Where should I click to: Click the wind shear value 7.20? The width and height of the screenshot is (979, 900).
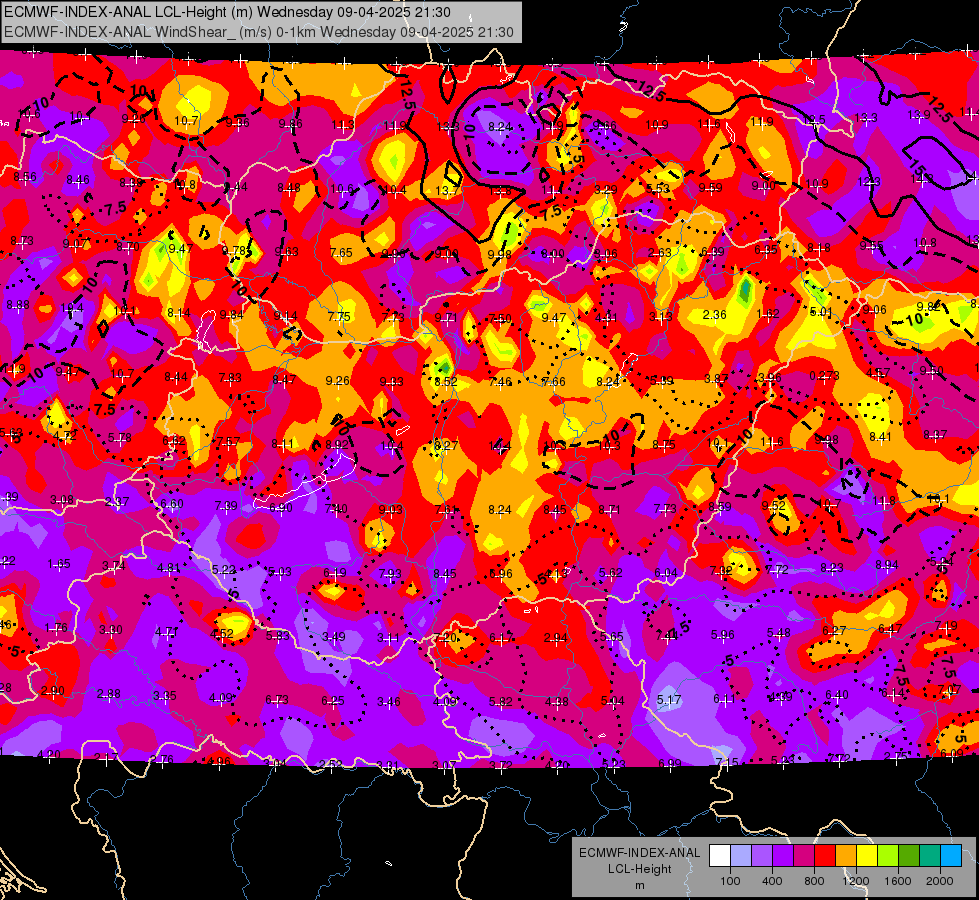(x=445, y=638)
